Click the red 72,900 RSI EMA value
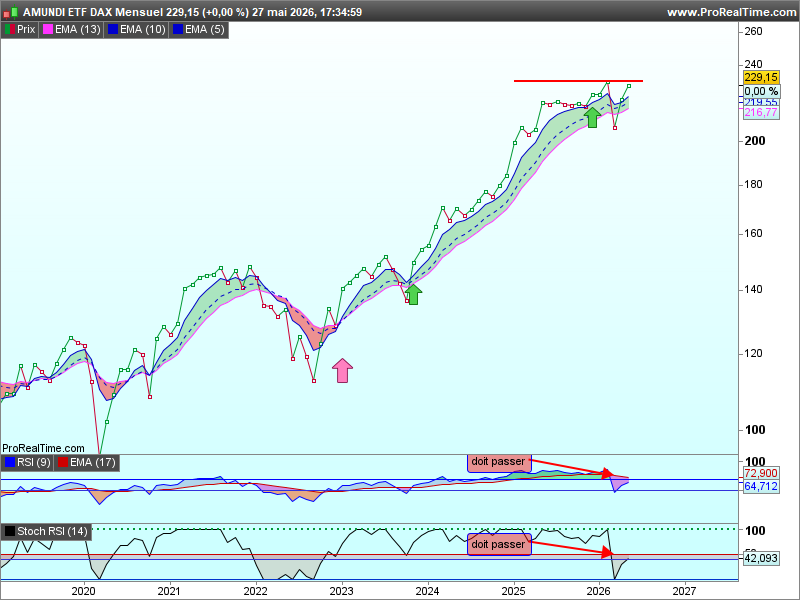This screenshot has height=600, width=800. (x=761, y=473)
